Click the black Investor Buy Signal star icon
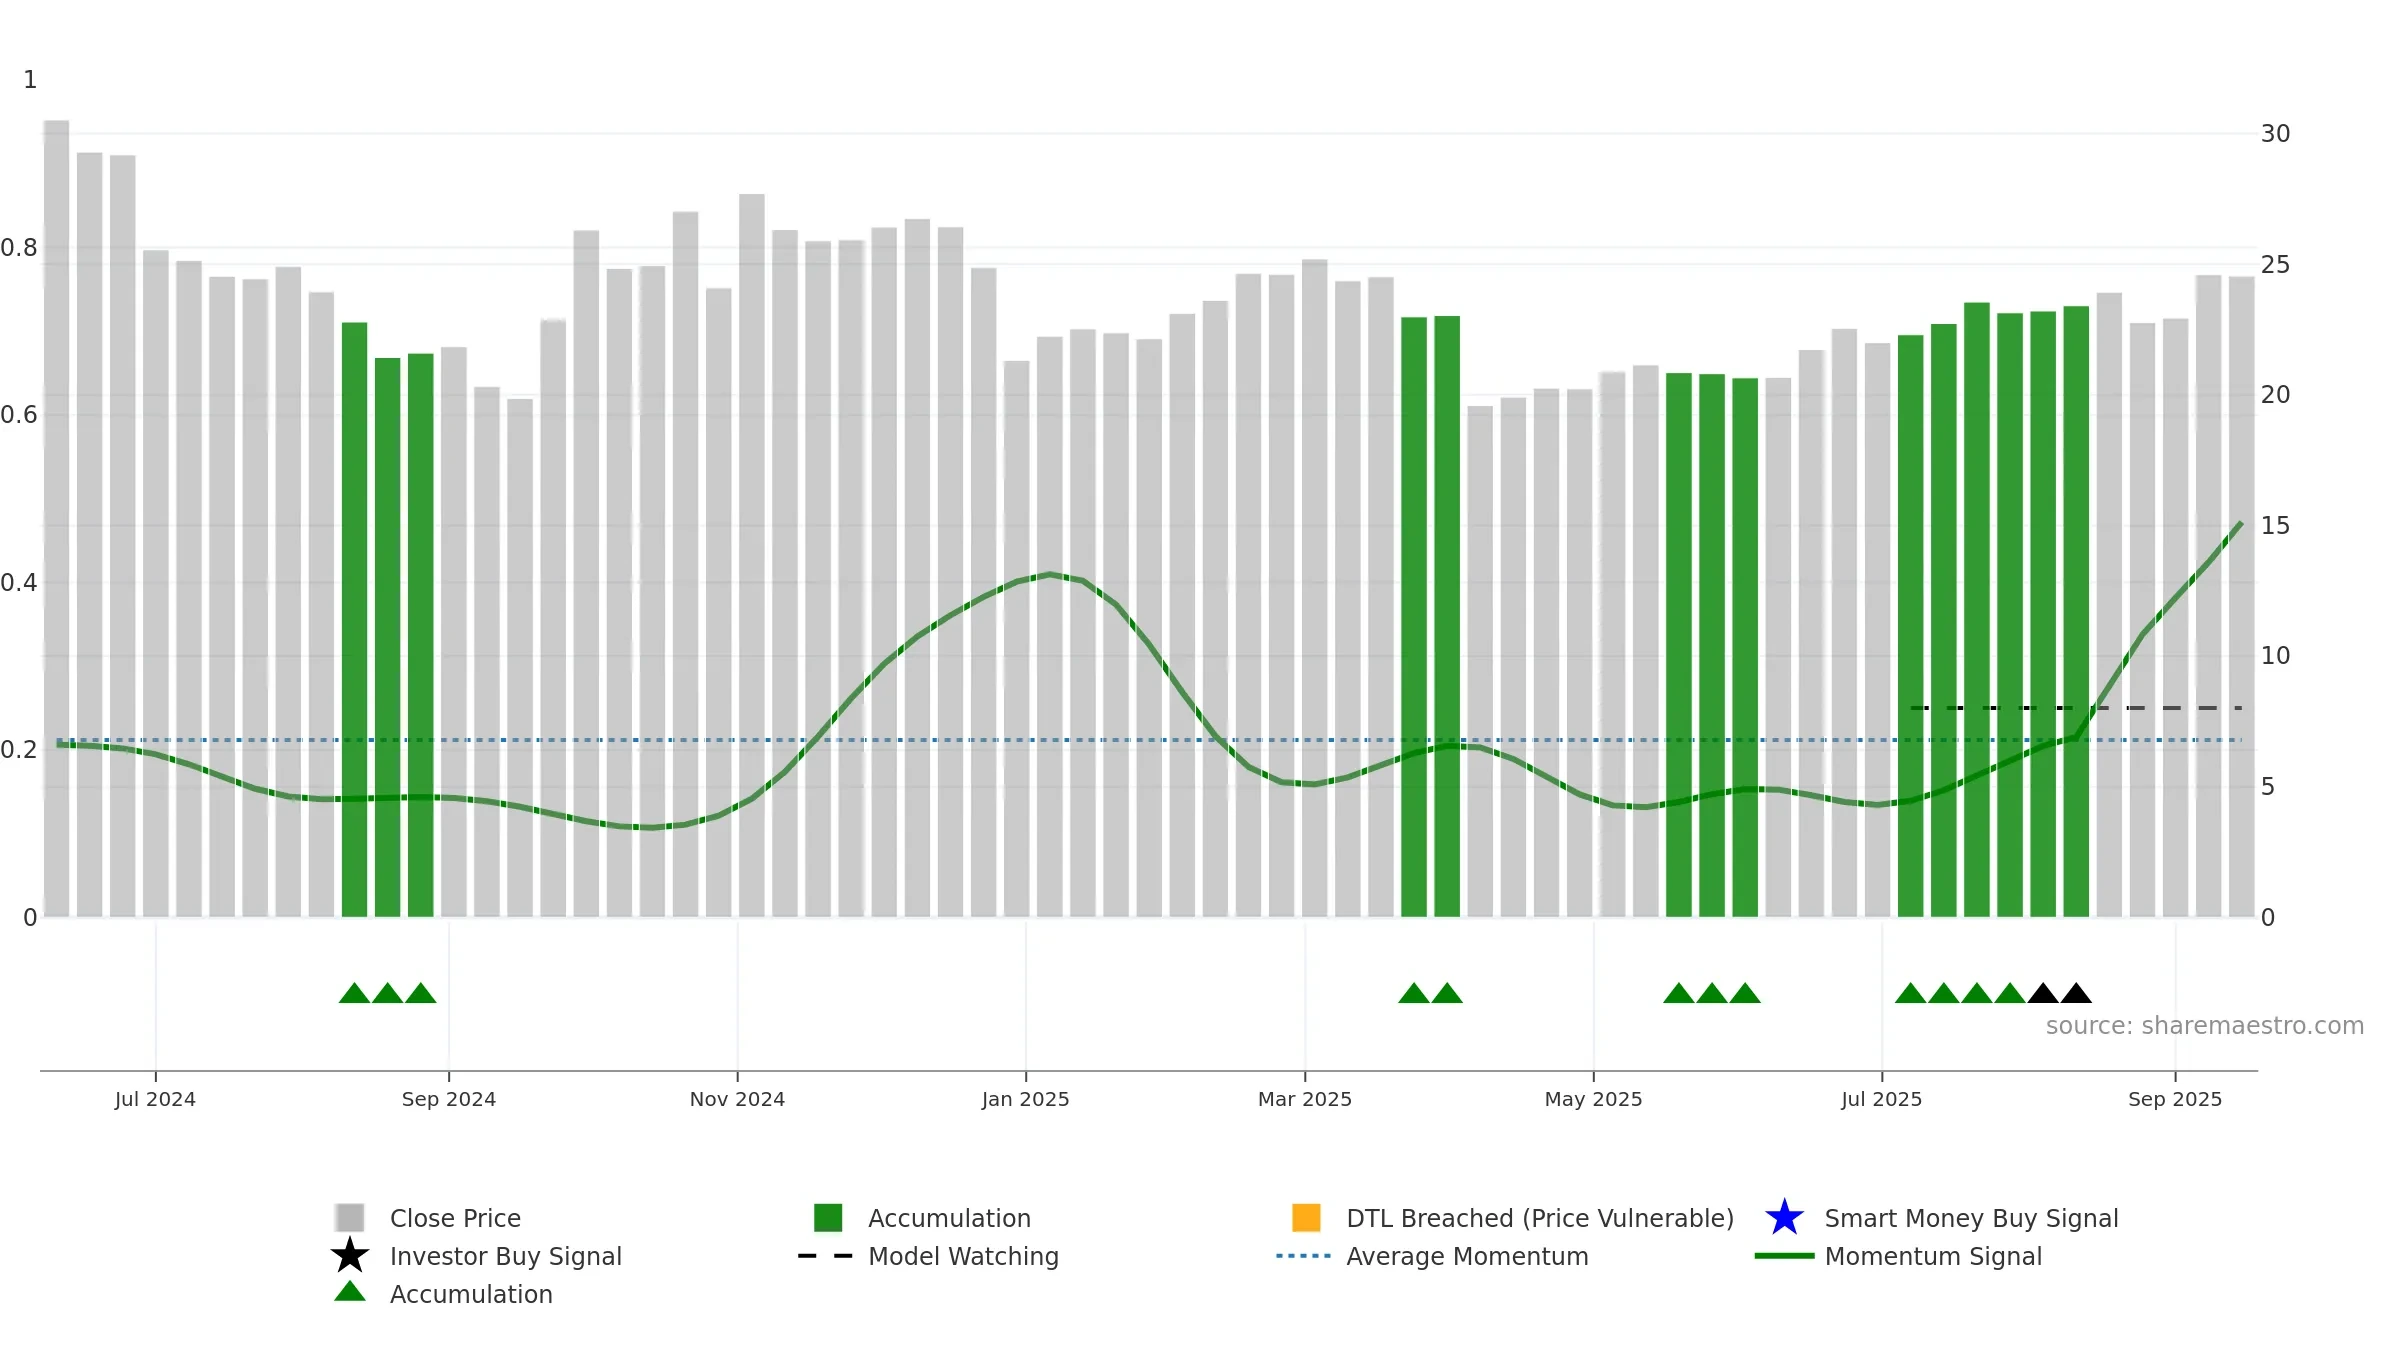 (x=350, y=1255)
